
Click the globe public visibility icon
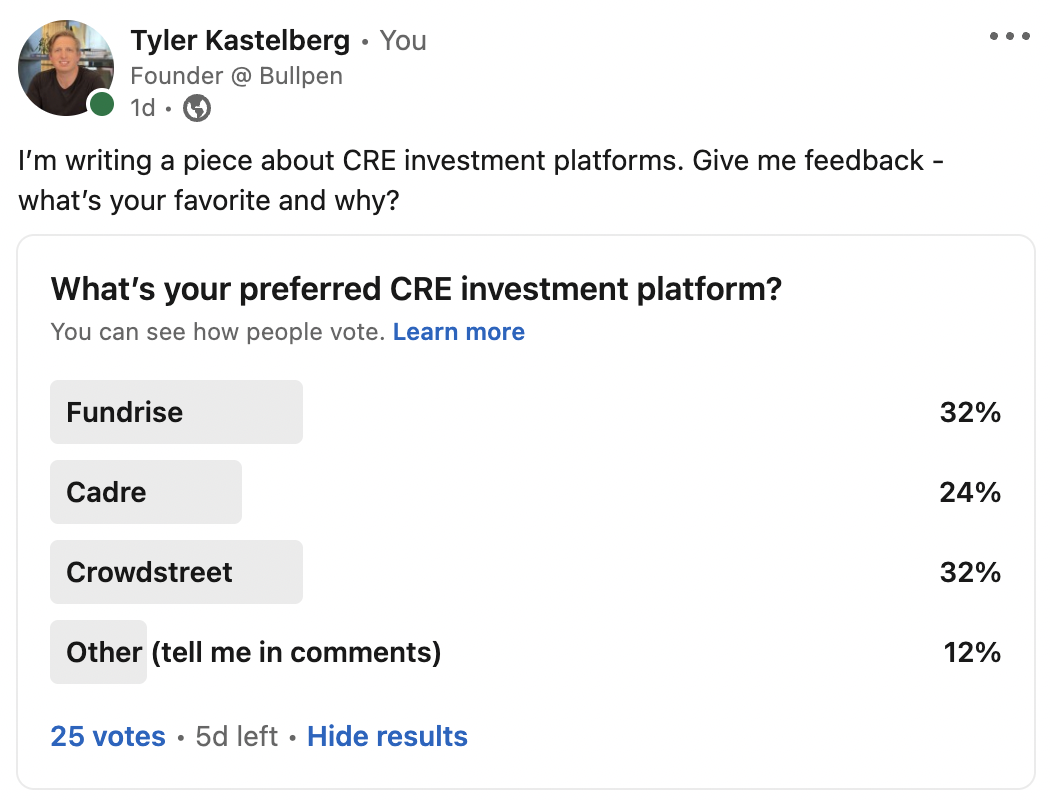[197, 108]
